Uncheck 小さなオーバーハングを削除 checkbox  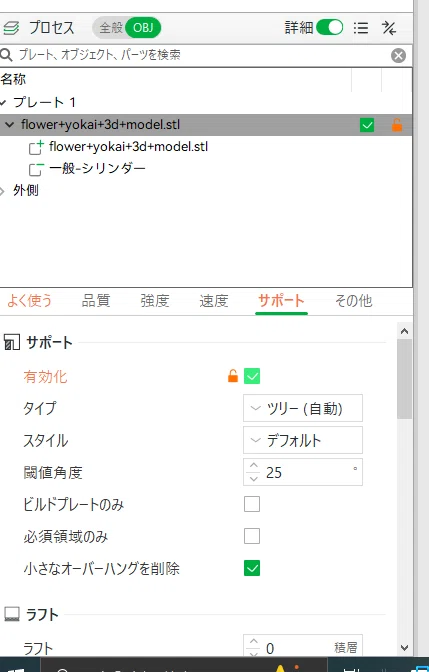click(252, 568)
